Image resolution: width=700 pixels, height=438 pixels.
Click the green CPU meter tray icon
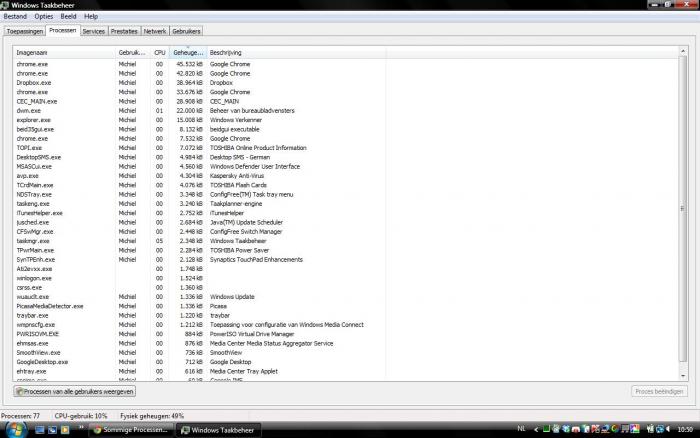click(x=546, y=429)
